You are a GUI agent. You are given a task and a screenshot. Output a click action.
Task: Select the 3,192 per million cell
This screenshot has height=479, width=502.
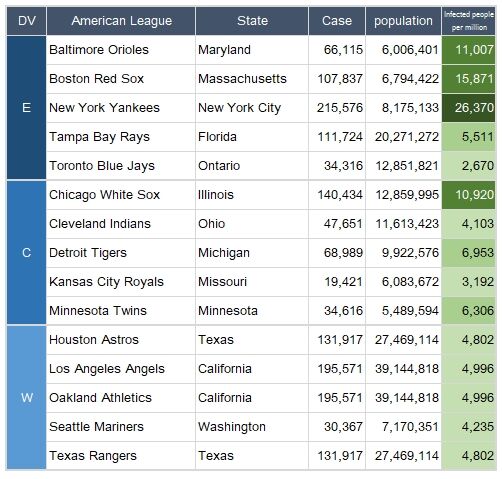coord(469,282)
